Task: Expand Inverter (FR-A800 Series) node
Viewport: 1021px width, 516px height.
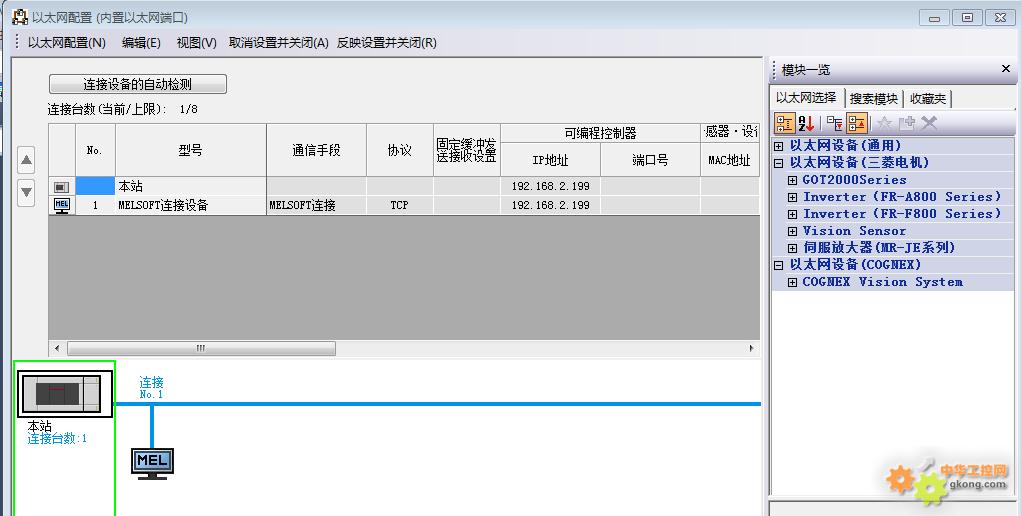Action: pyautogui.click(x=792, y=197)
